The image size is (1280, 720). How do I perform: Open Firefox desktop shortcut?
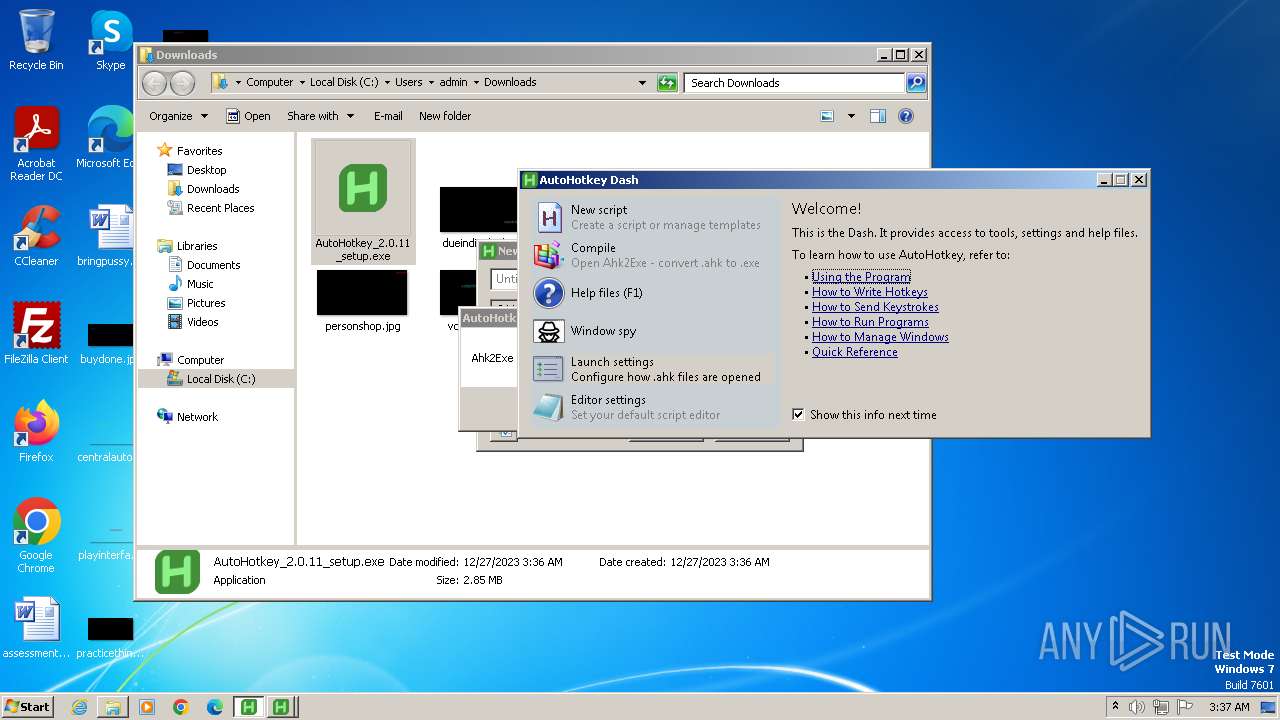tap(36, 432)
